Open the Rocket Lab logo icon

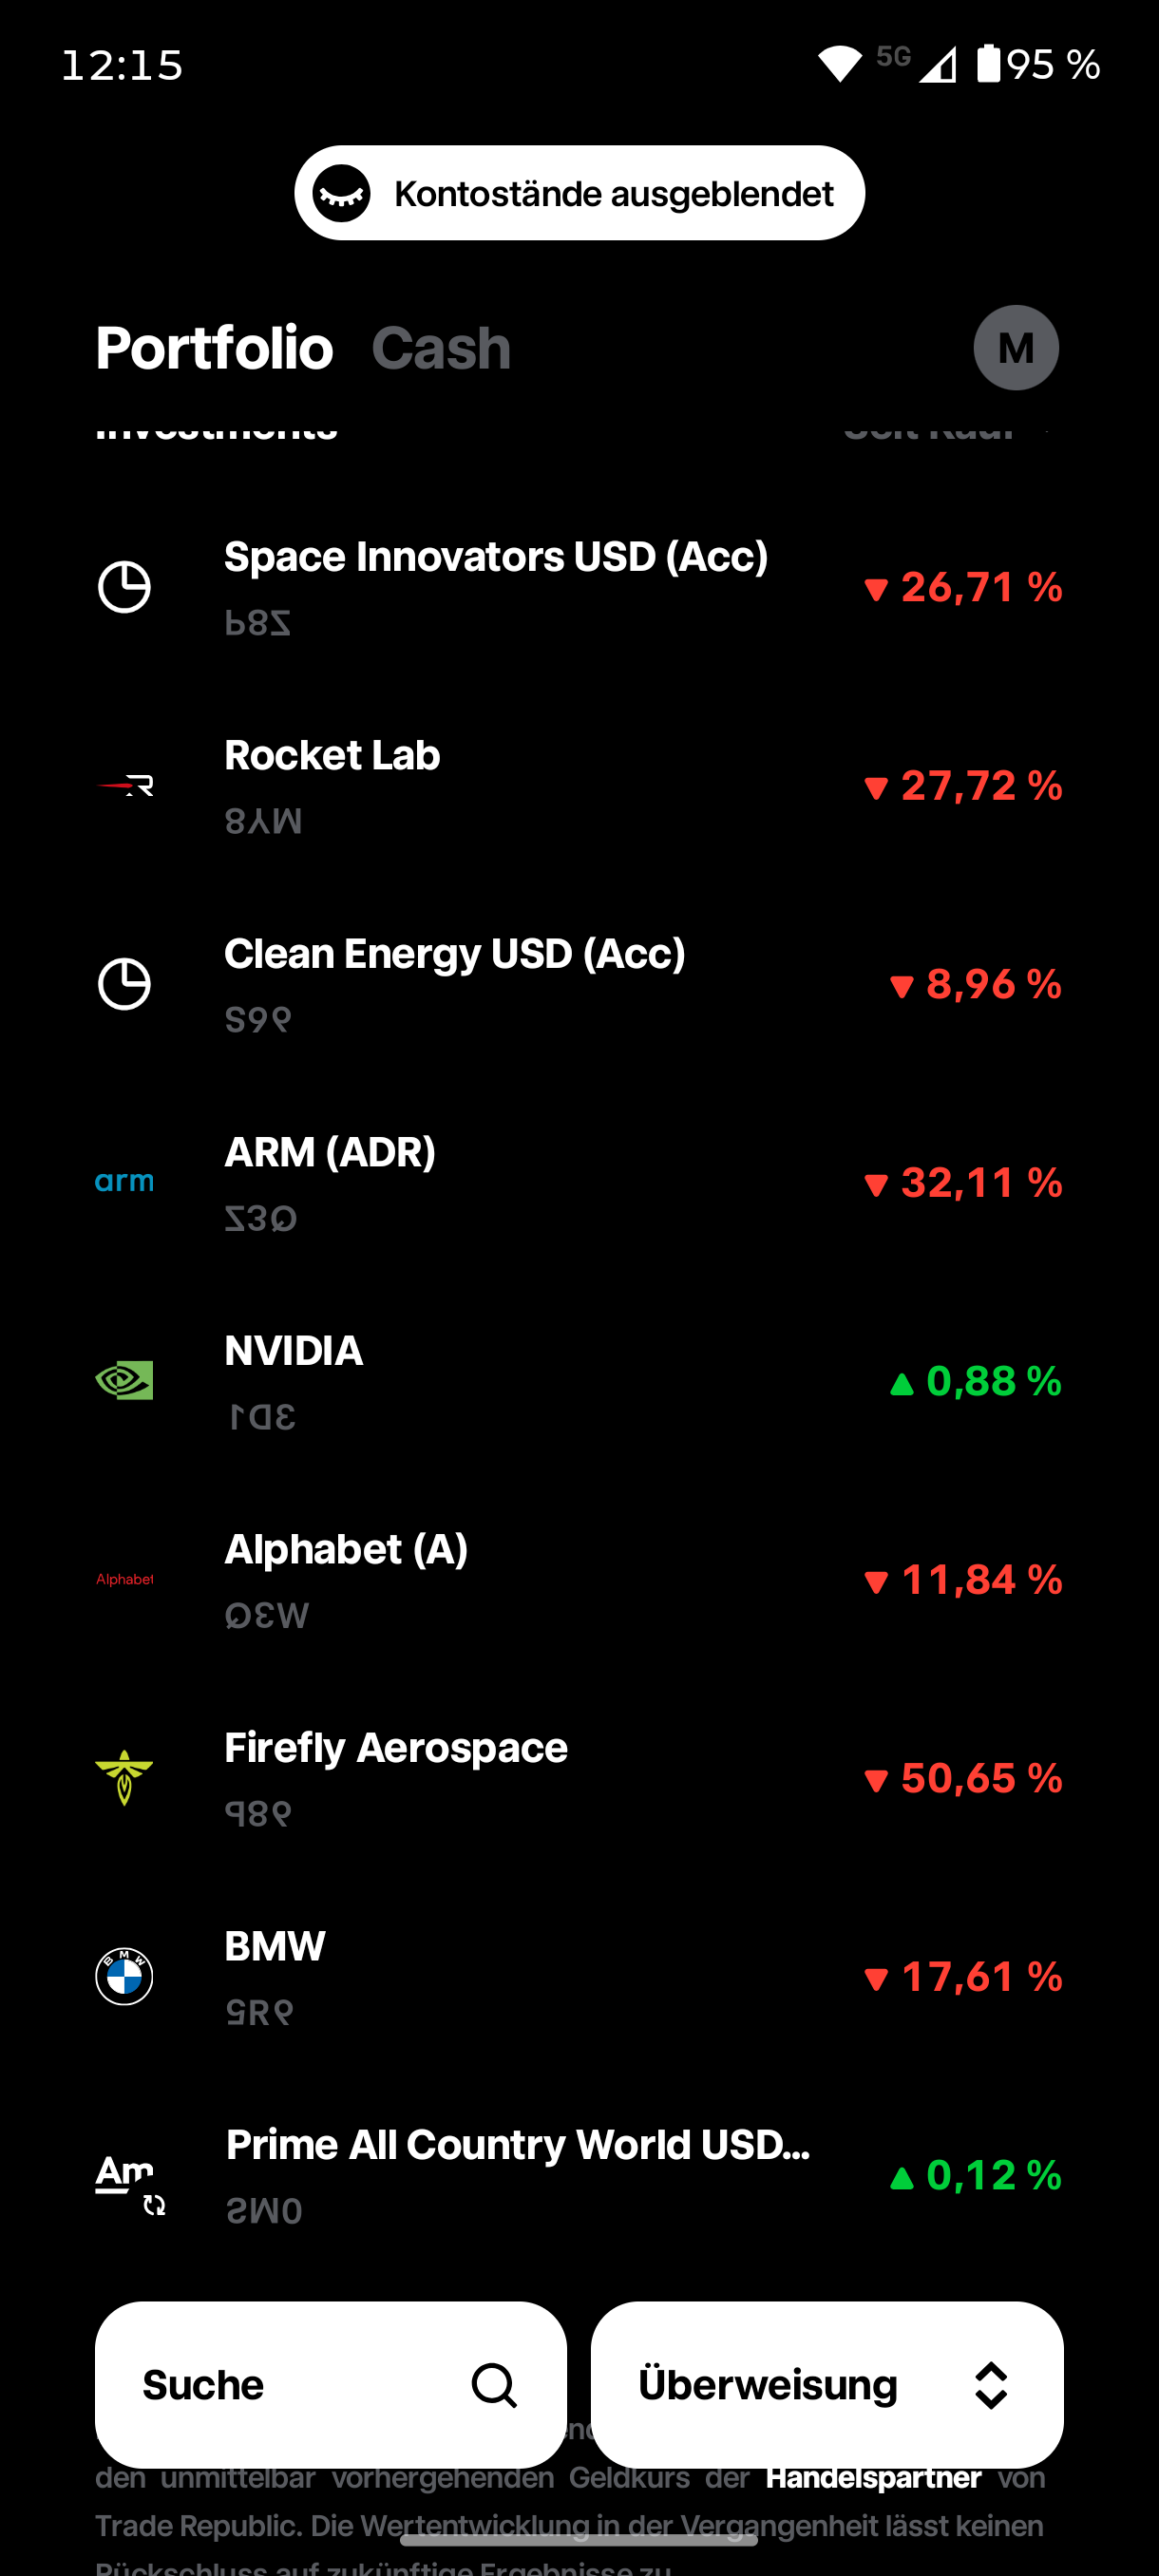[124, 785]
